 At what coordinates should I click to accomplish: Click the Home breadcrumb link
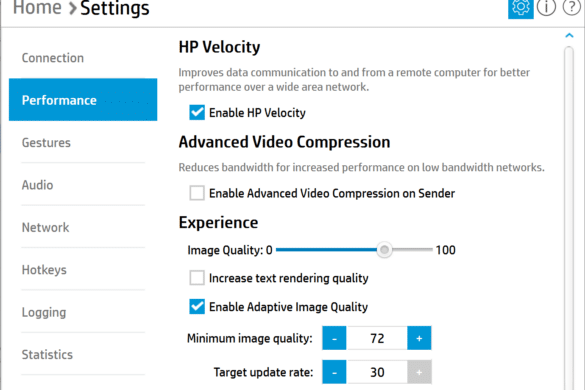point(37,7)
